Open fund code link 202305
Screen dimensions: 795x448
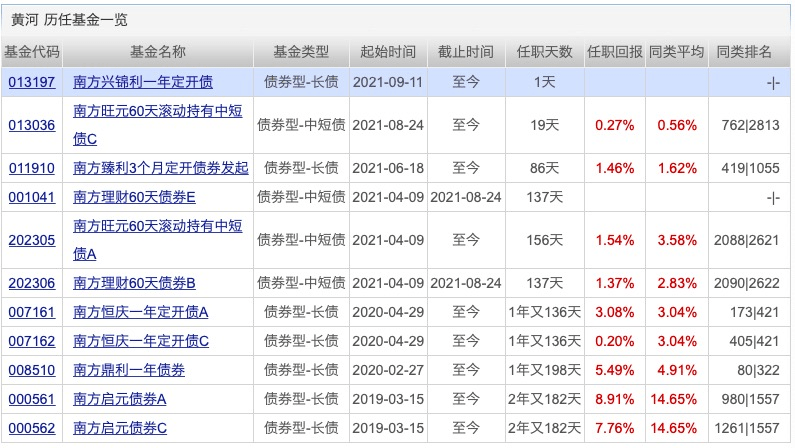coord(31,240)
